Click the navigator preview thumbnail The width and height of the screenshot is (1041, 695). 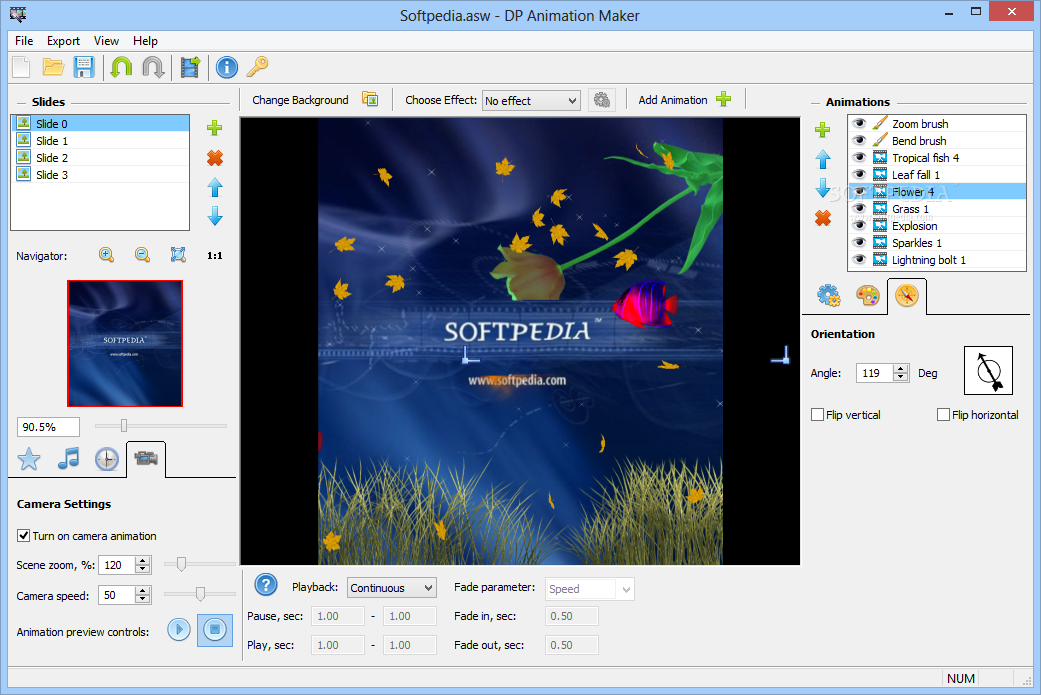[125, 343]
